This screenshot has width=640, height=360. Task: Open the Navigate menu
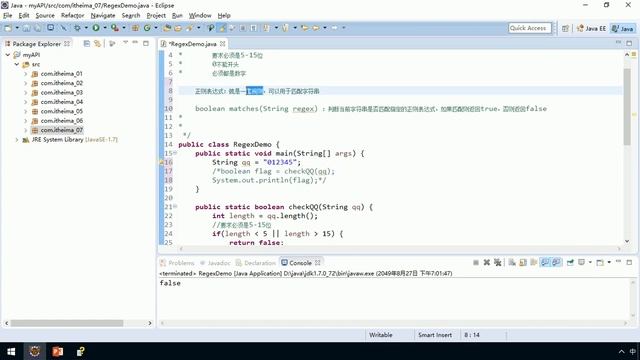pyautogui.click(x=103, y=16)
